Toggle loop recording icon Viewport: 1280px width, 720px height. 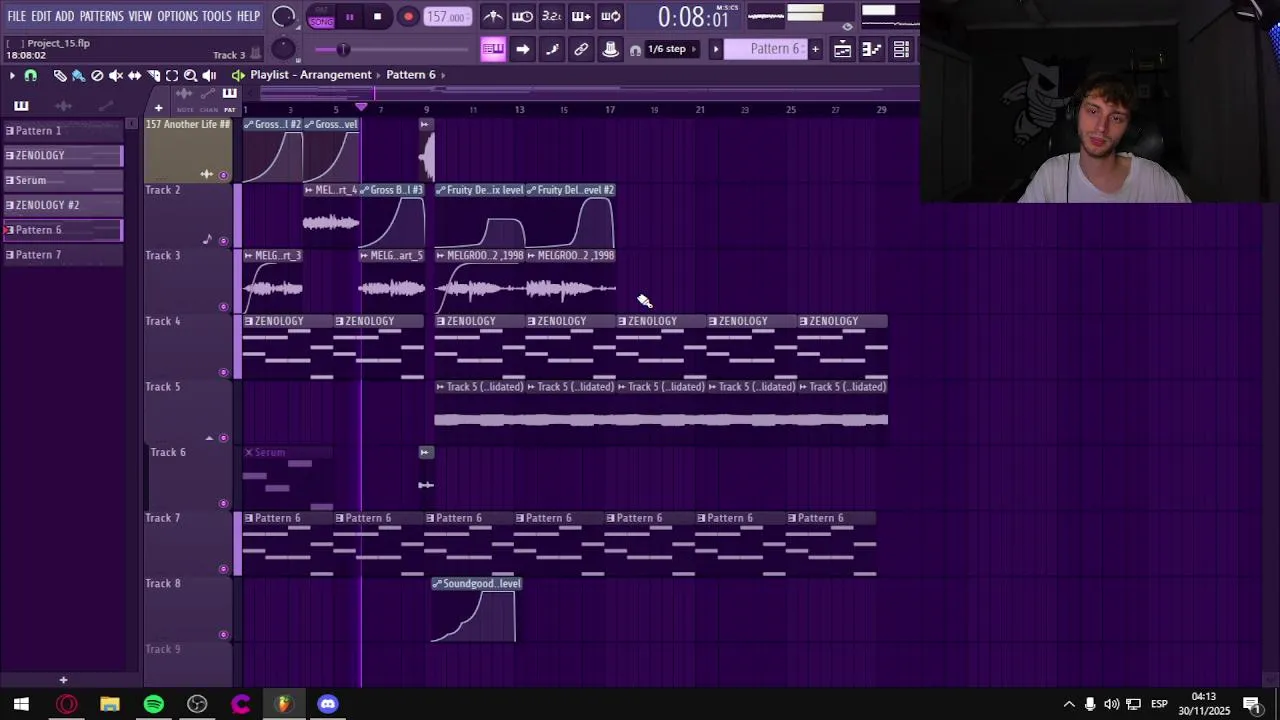[610, 16]
